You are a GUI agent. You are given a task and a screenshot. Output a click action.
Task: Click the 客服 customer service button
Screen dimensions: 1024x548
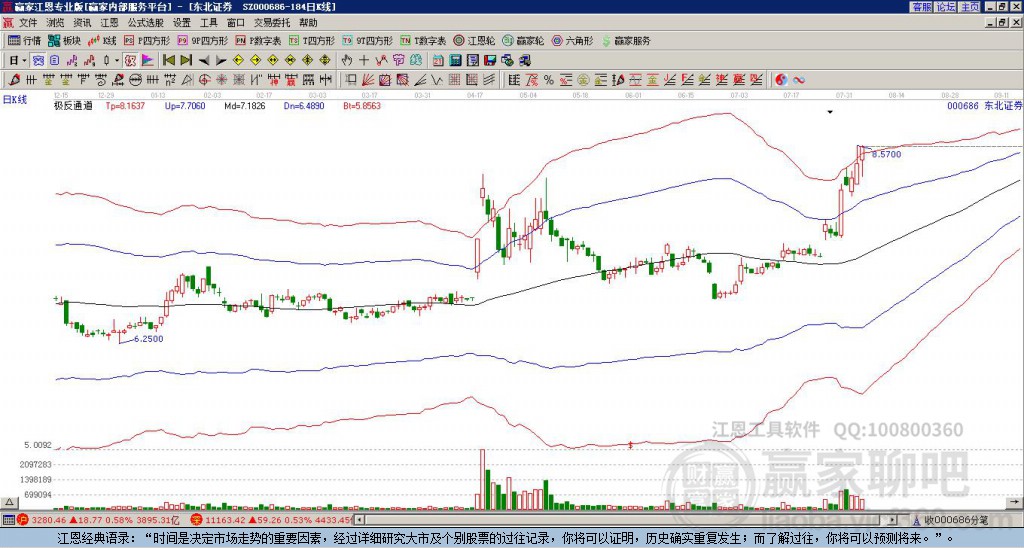point(921,7)
